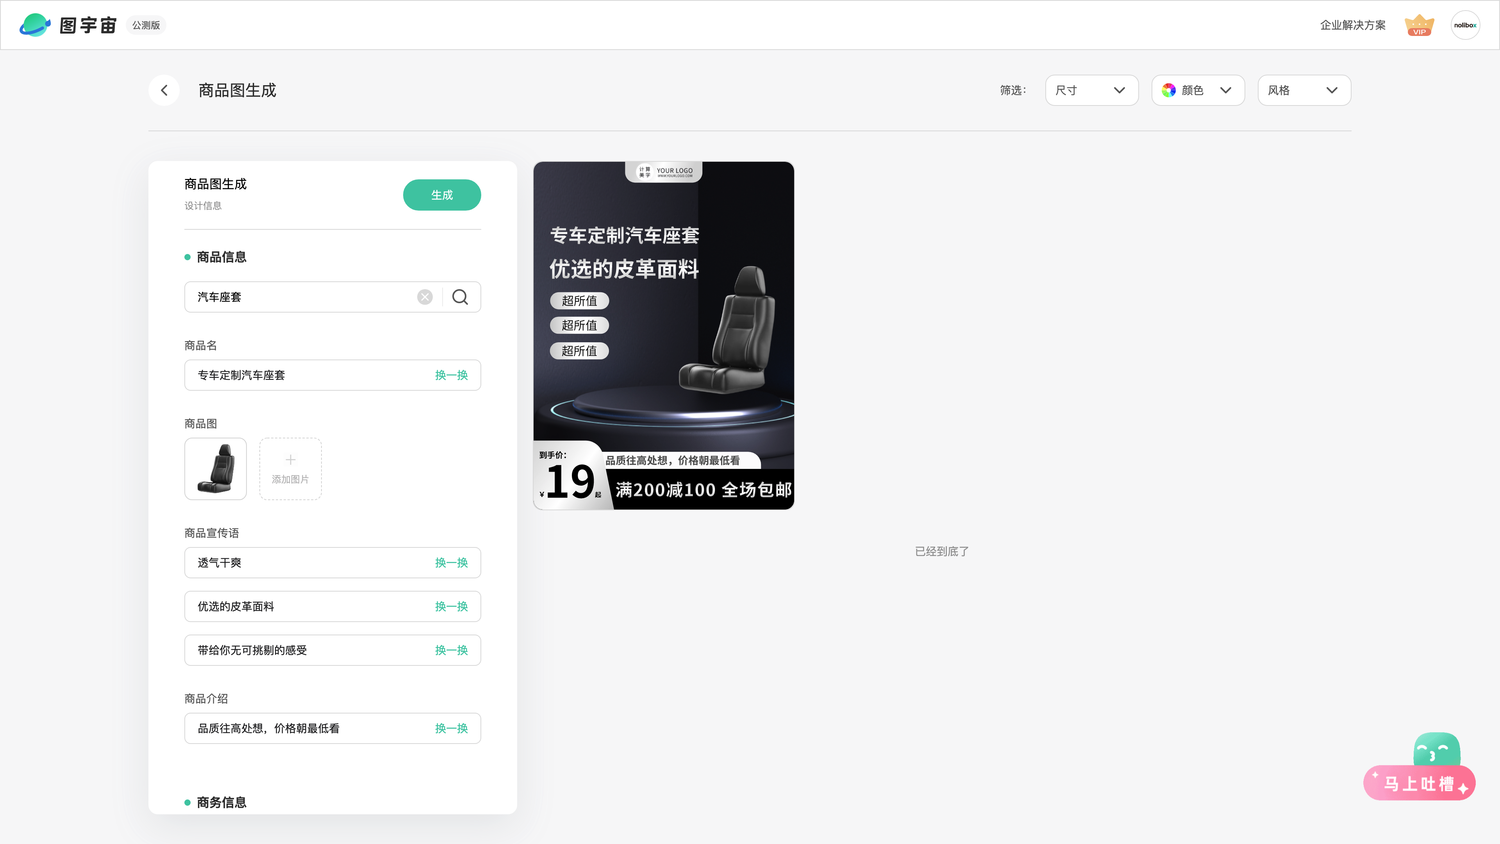Open the 风格 filter dropdown

(x=1304, y=90)
